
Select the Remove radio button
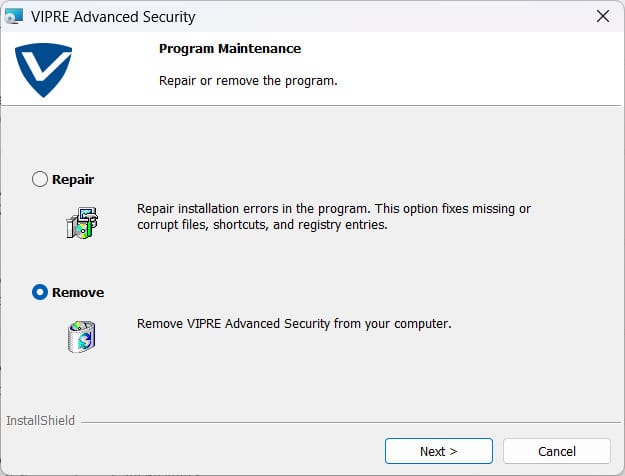40,292
